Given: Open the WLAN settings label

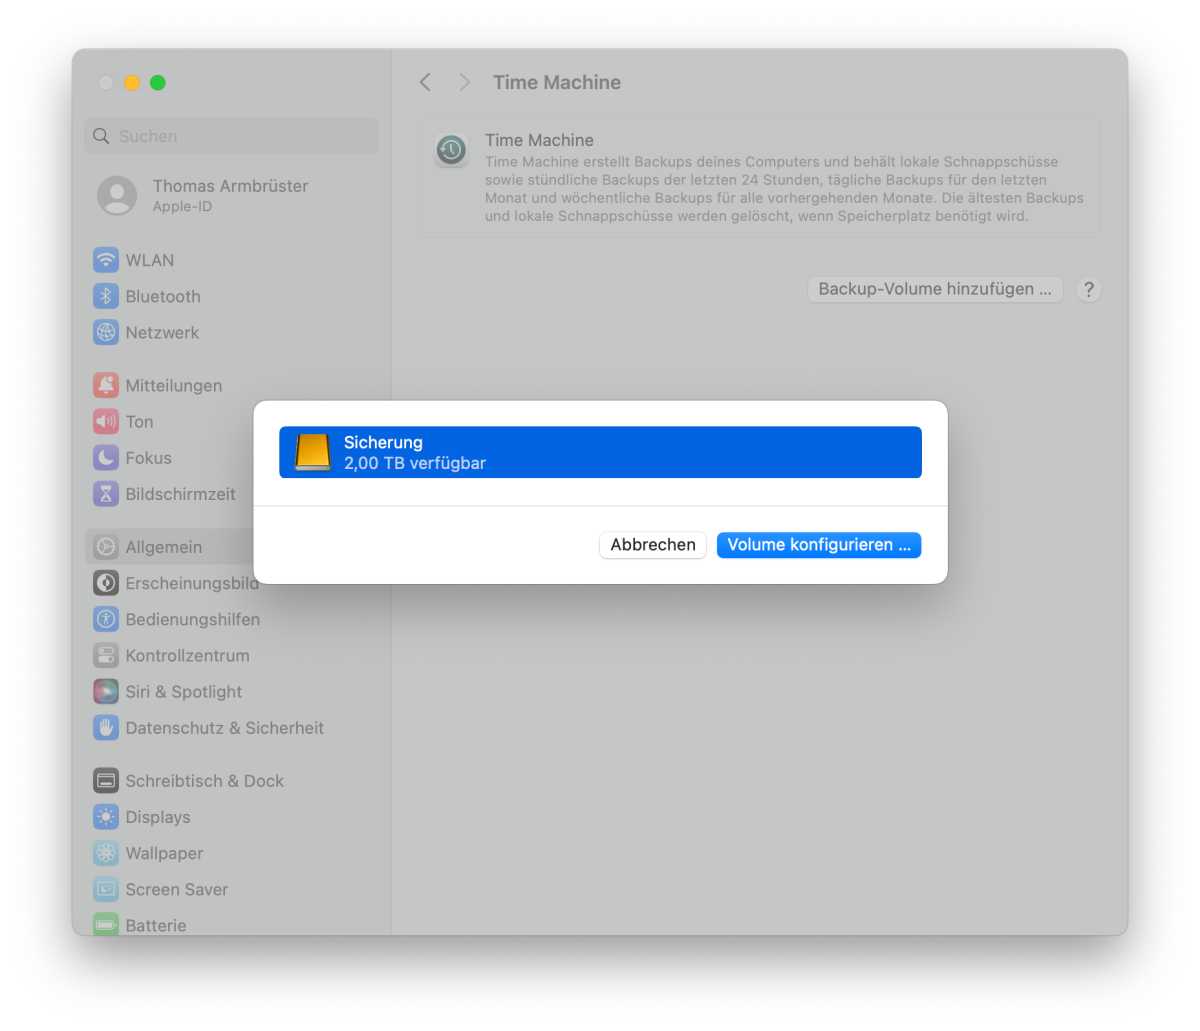Looking at the screenshot, I should click(150, 260).
